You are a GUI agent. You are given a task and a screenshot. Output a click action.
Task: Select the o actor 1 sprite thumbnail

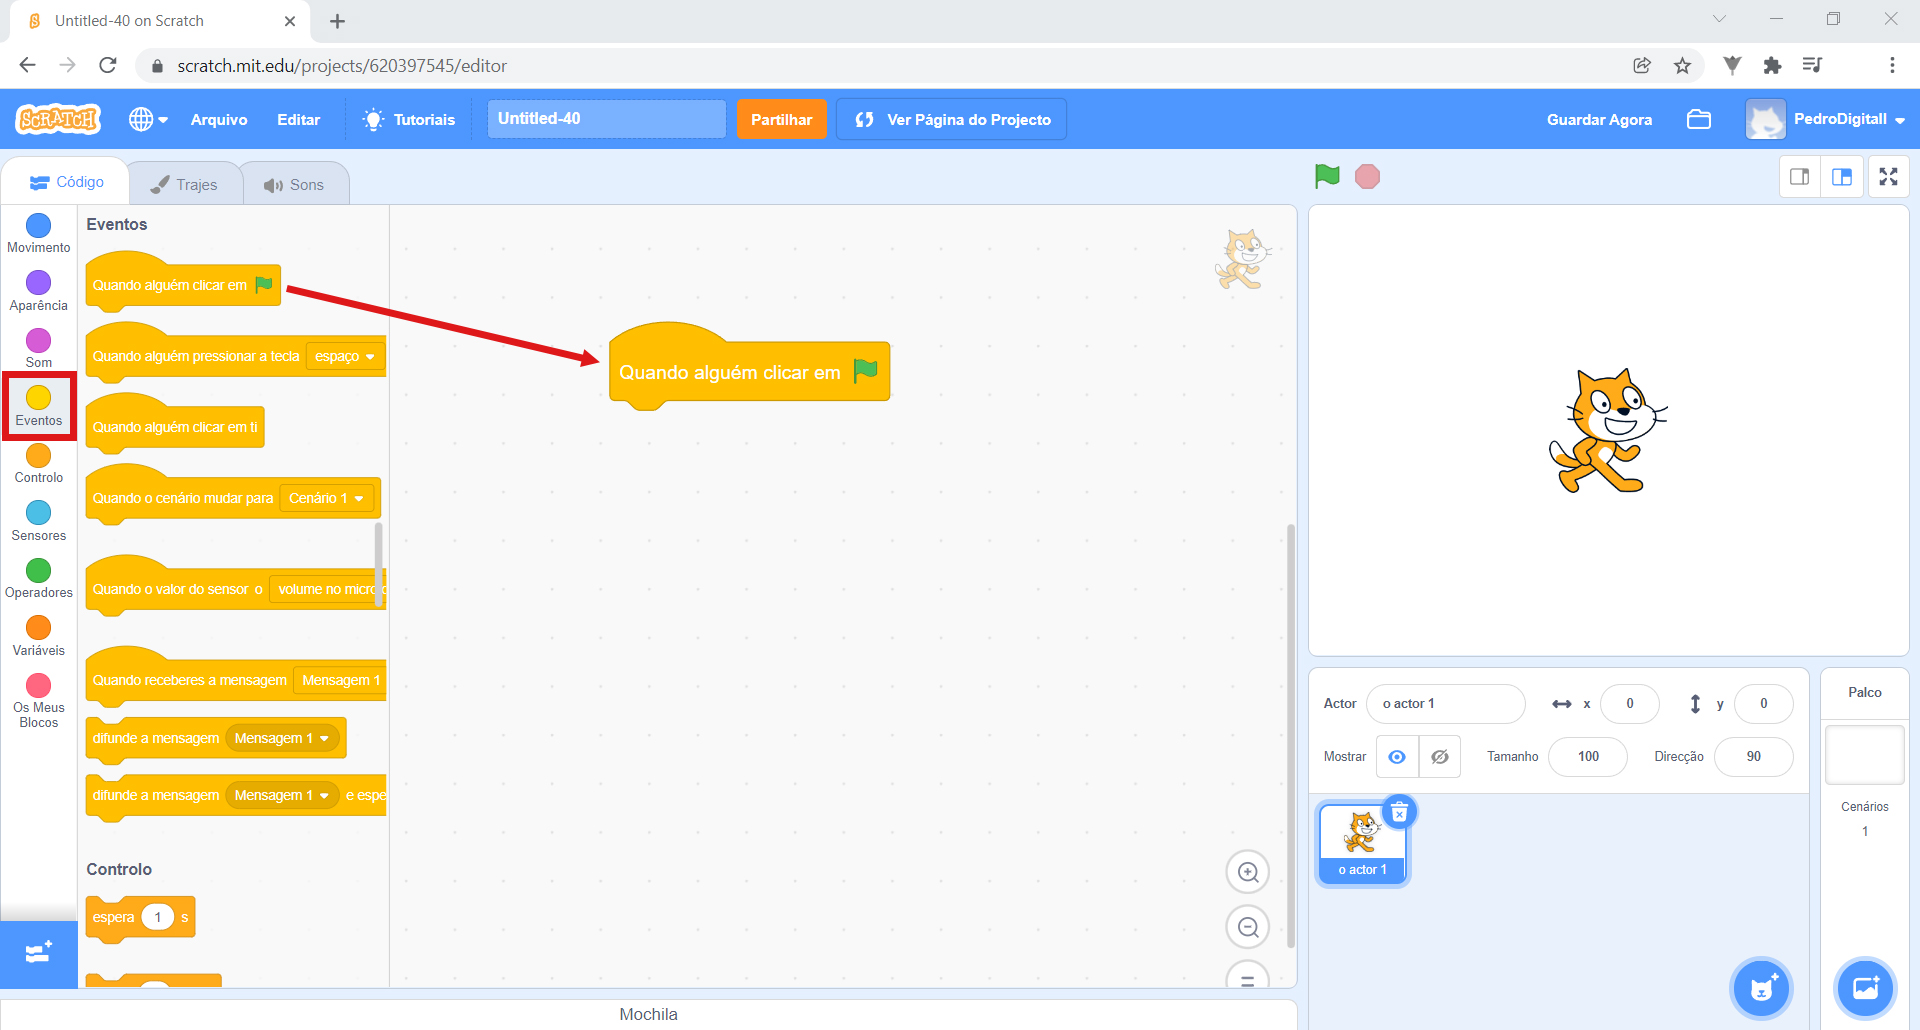(1362, 843)
